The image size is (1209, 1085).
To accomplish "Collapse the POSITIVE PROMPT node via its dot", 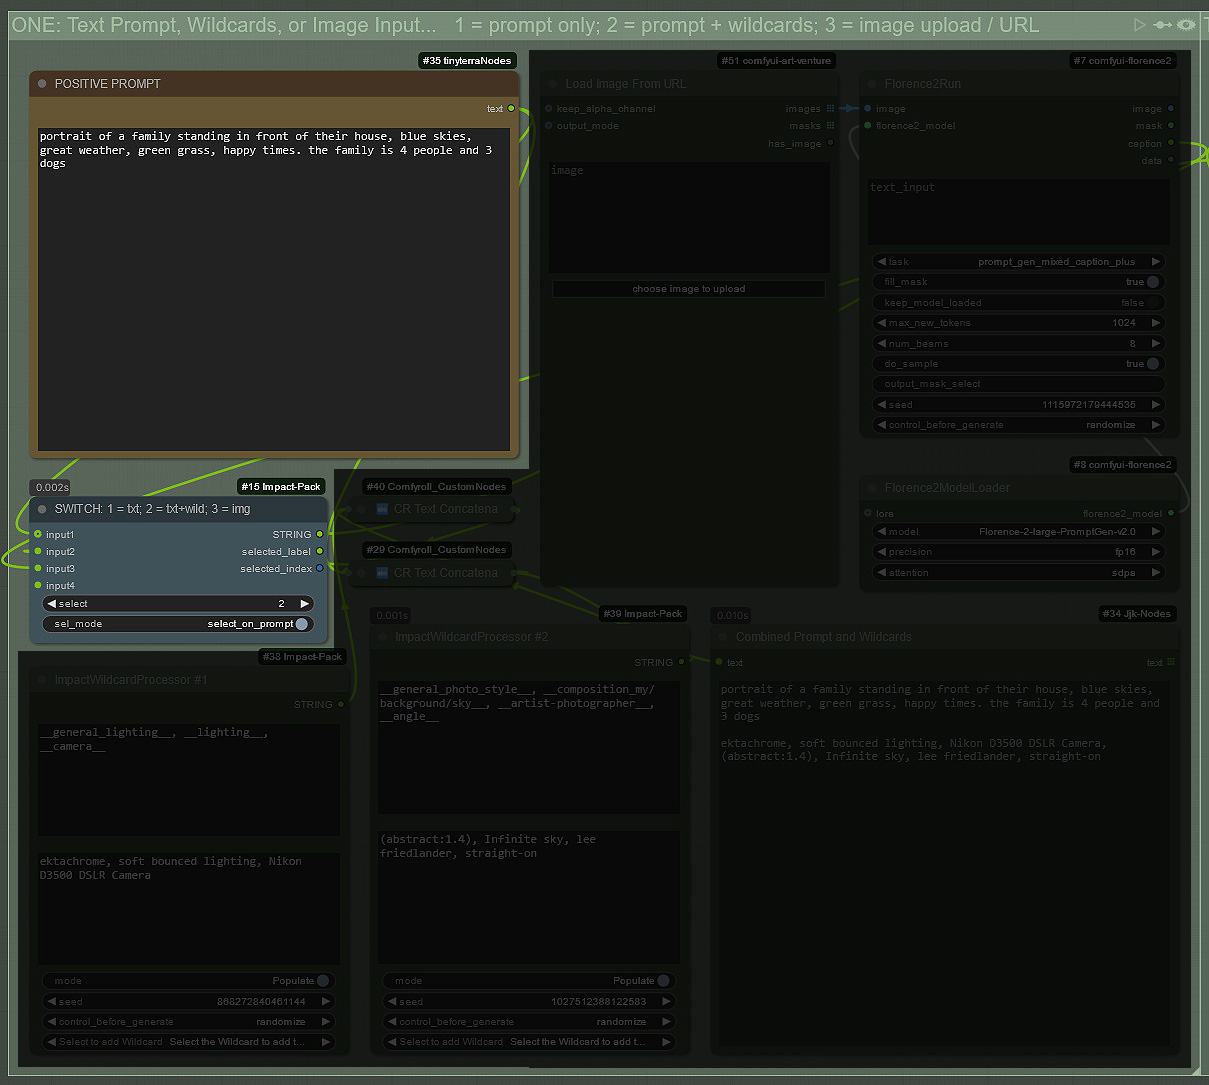I will [x=42, y=84].
